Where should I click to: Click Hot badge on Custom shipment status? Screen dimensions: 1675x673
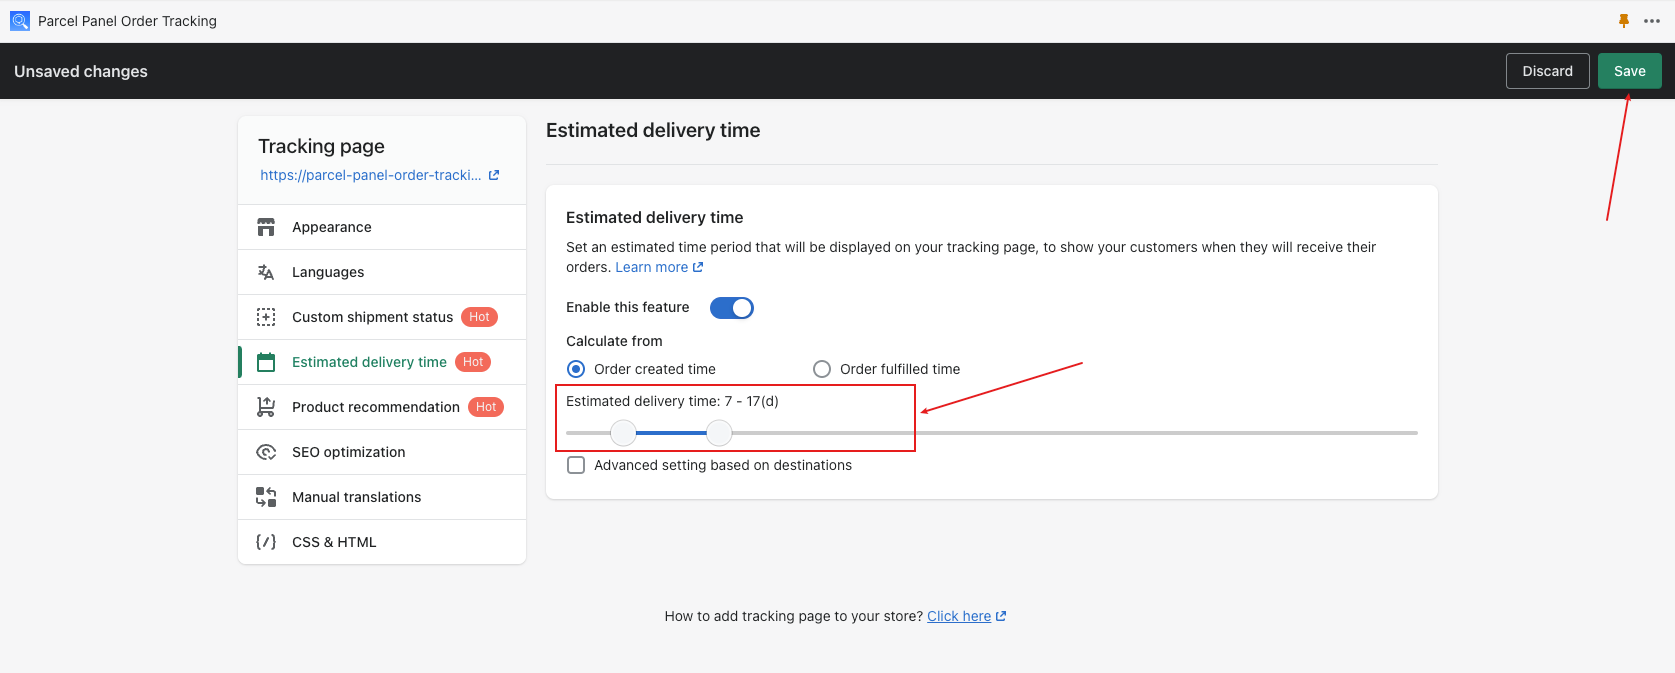[479, 317]
